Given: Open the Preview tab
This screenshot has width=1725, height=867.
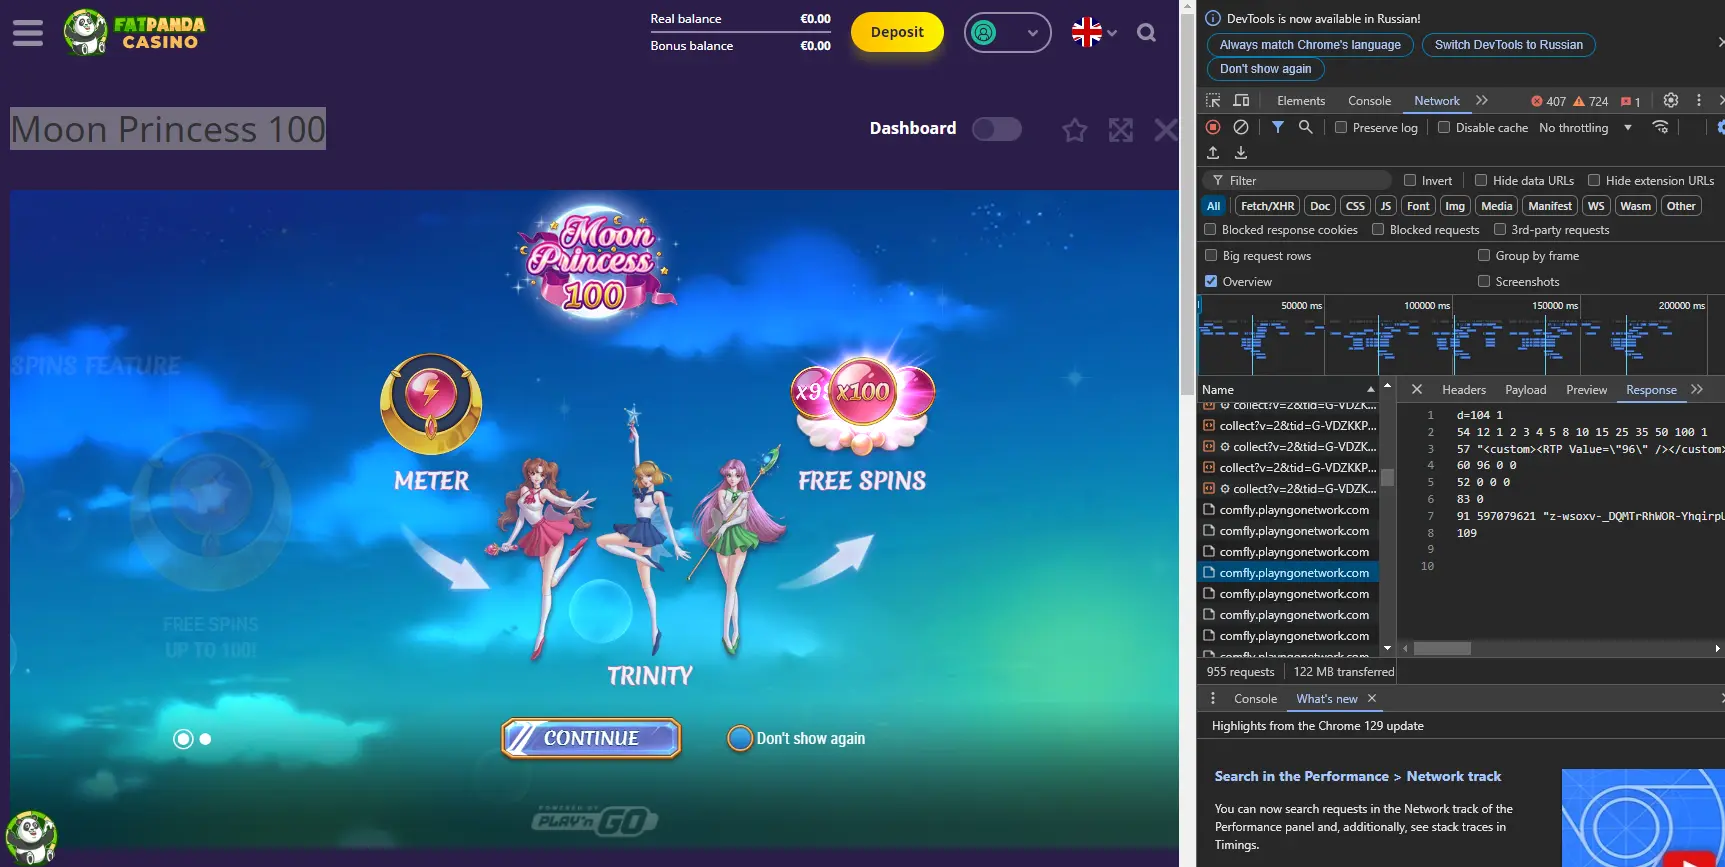Looking at the screenshot, I should point(1586,390).
